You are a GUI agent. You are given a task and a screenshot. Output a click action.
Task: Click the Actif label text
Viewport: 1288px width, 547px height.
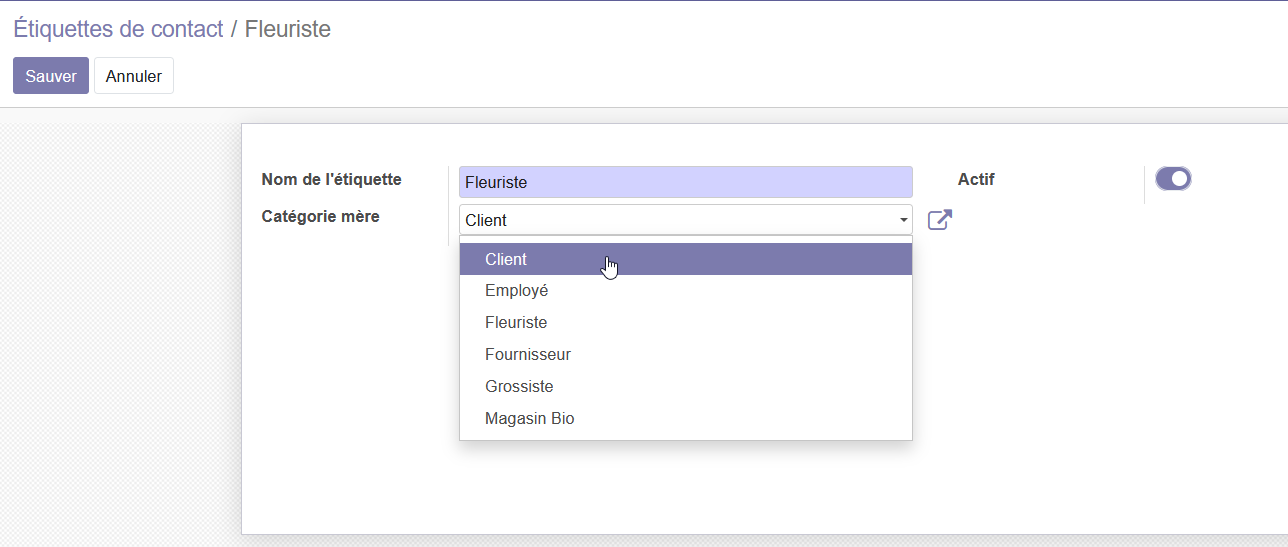point(976,180)
